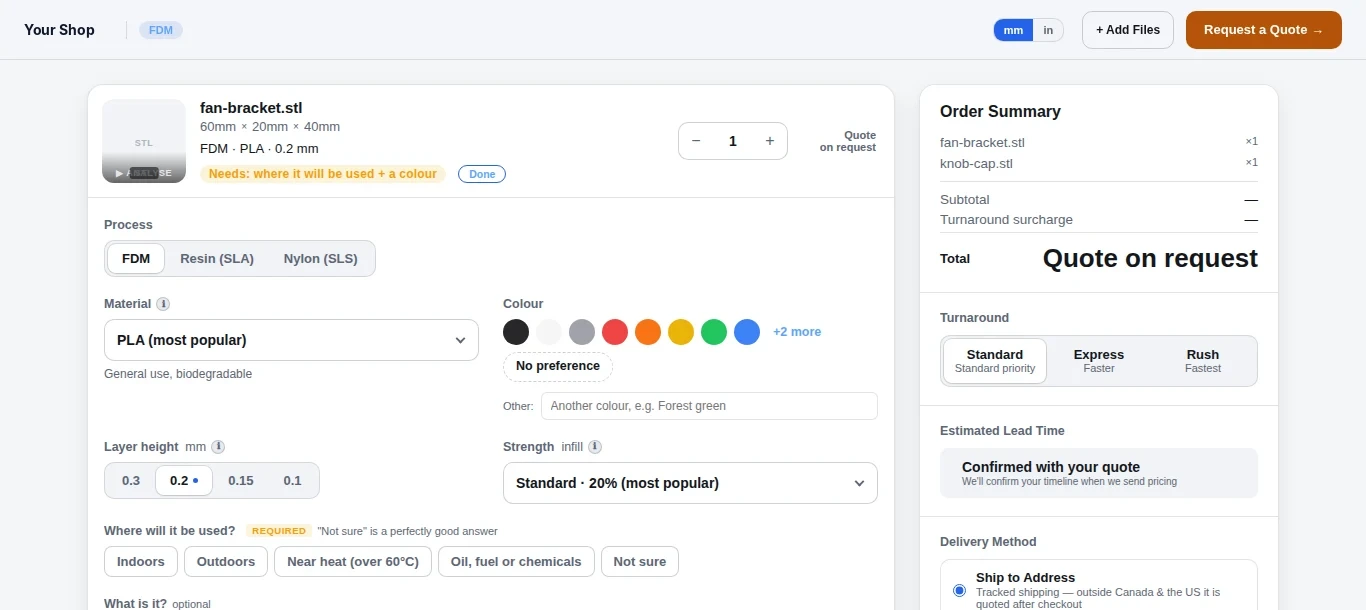Click the Other colour text field
This screenshot has width=1366, height=610.
click(709, 406)
